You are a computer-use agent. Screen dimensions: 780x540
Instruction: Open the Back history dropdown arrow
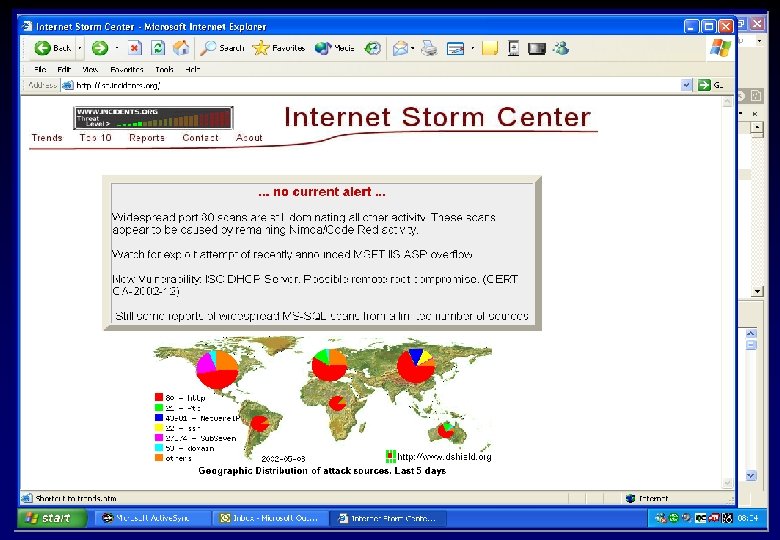(x=80, y=48)
